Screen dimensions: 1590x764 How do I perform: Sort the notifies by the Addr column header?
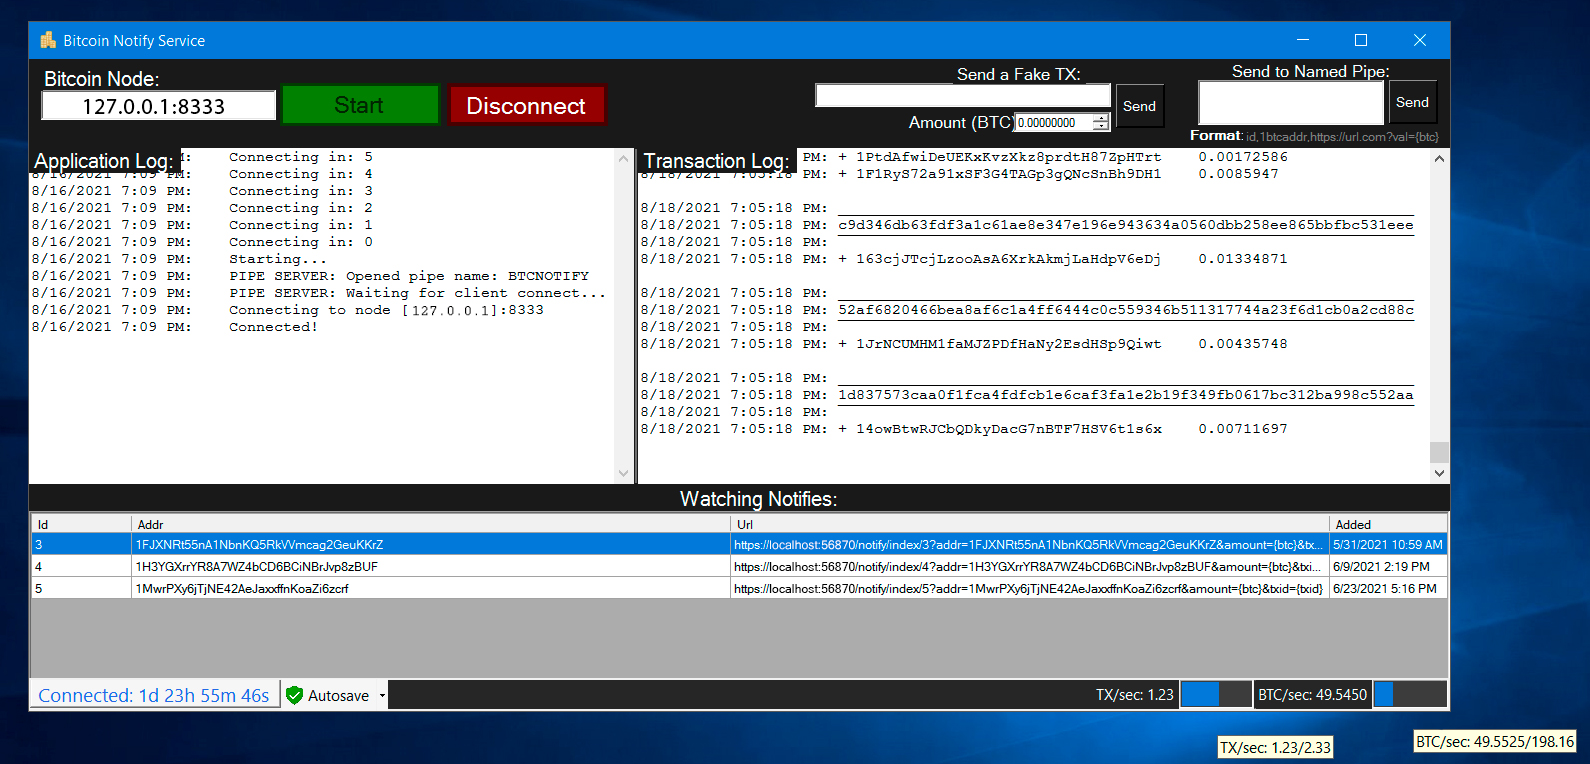(431, 524)
